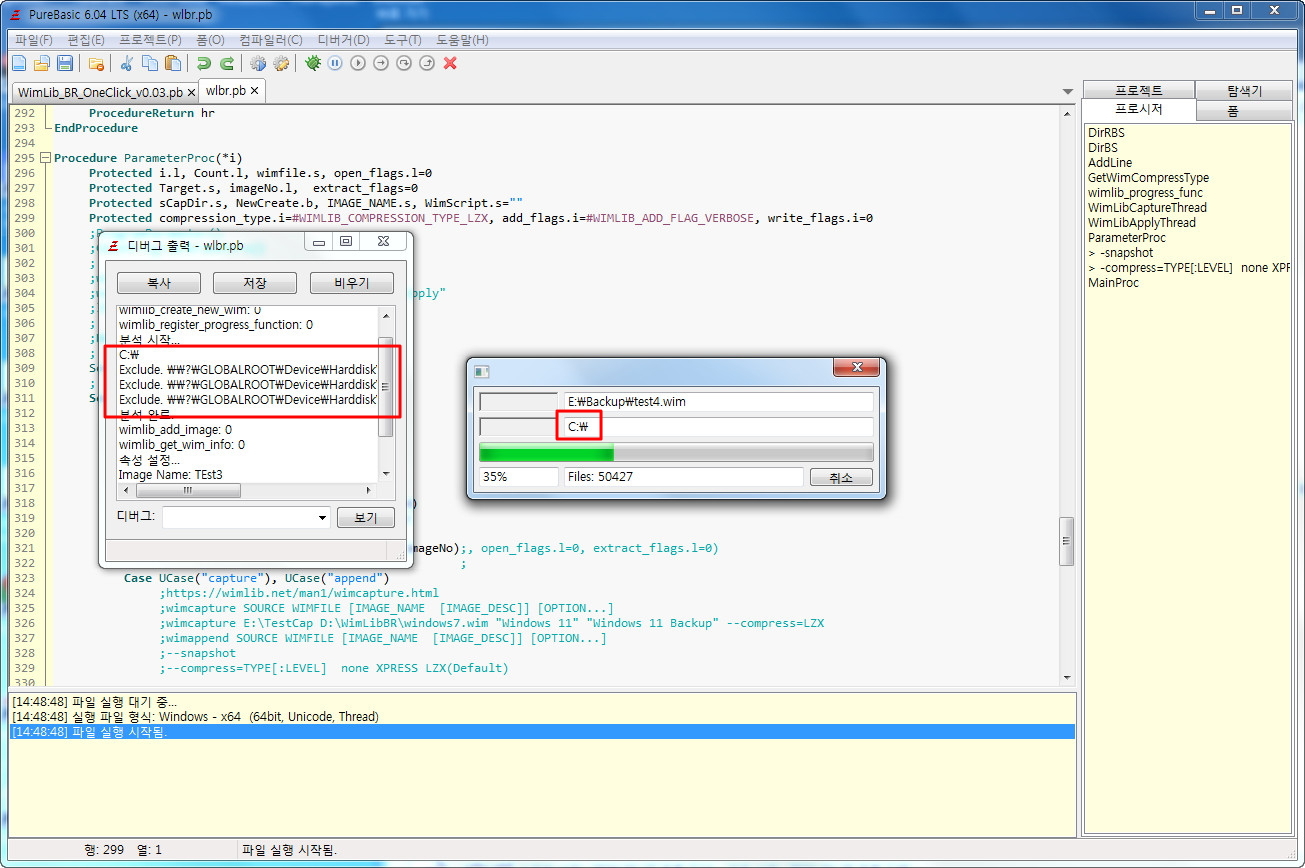Click the '파일 실행 시작됨.' log line
The width and height of the screenshot is (1305, 868).
(x=542, y=732)
